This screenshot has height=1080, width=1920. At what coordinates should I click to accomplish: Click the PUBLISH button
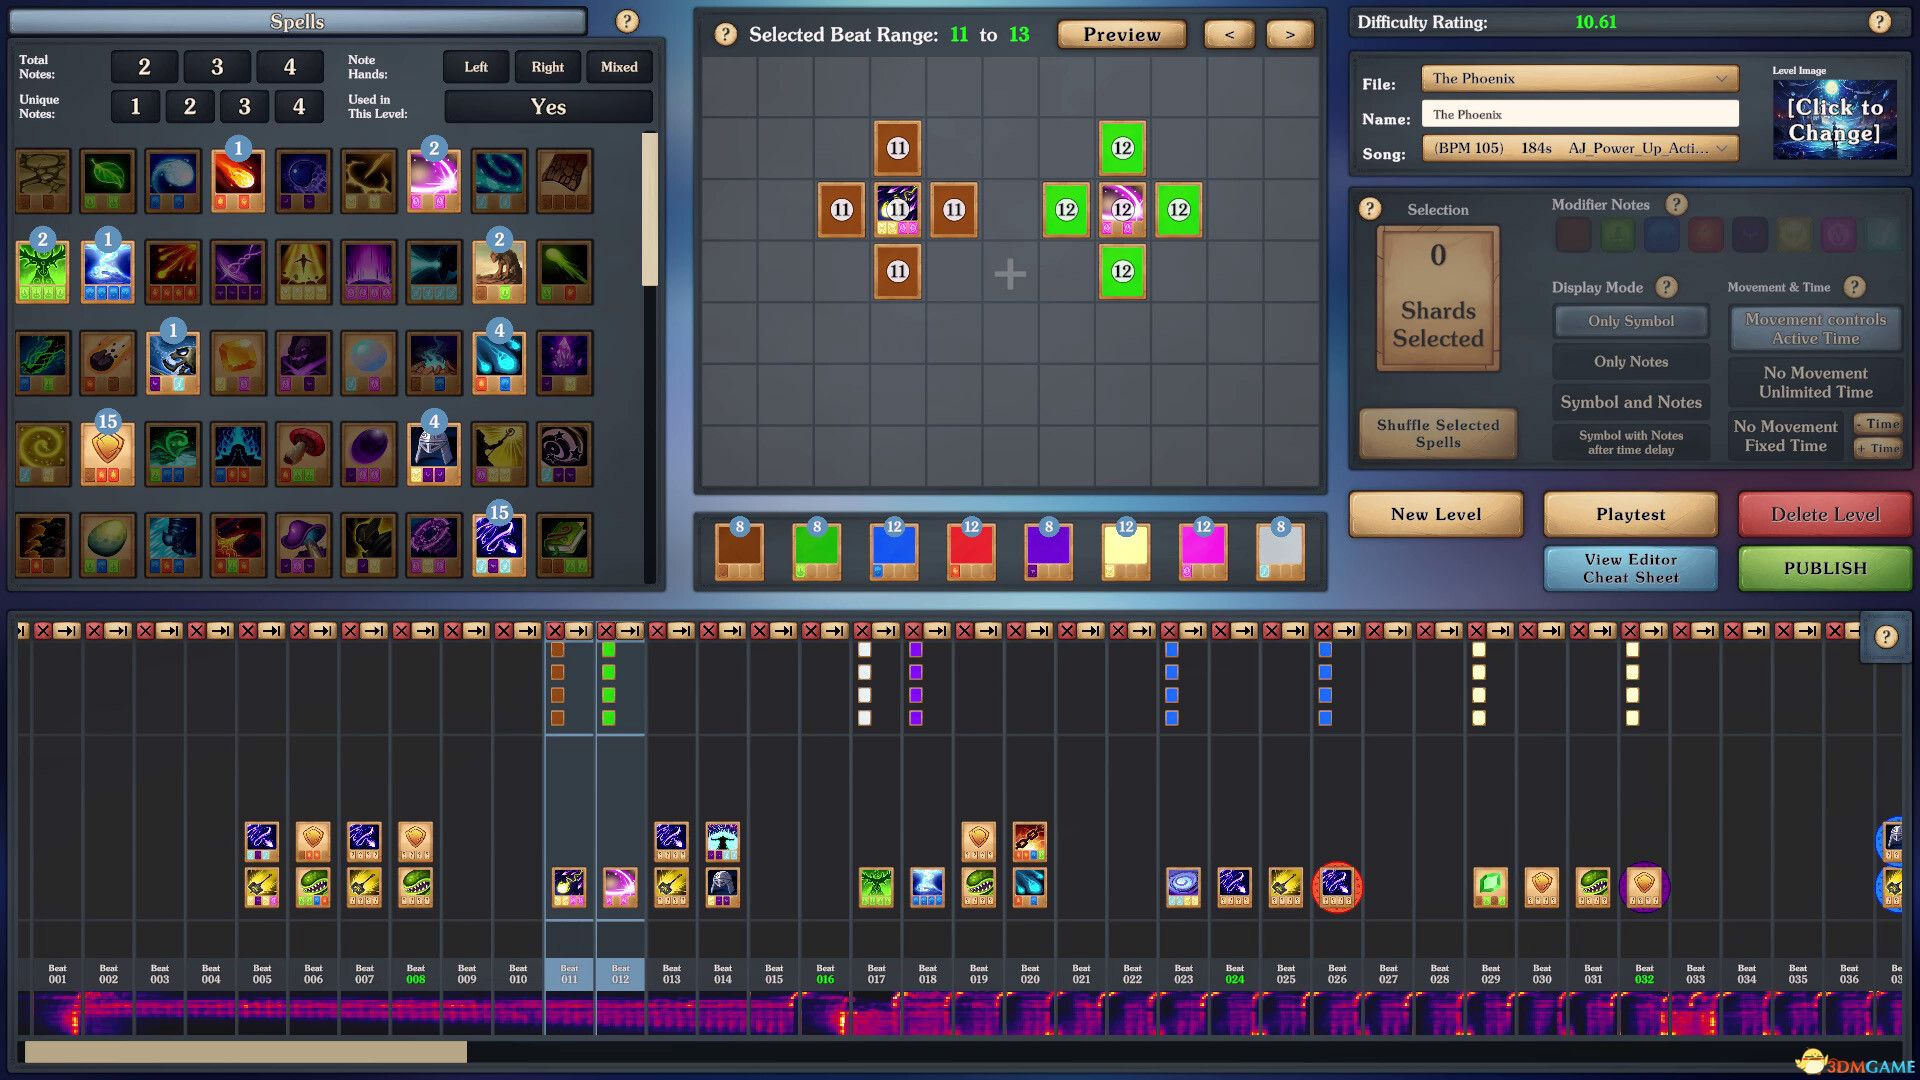[1823, 568]
